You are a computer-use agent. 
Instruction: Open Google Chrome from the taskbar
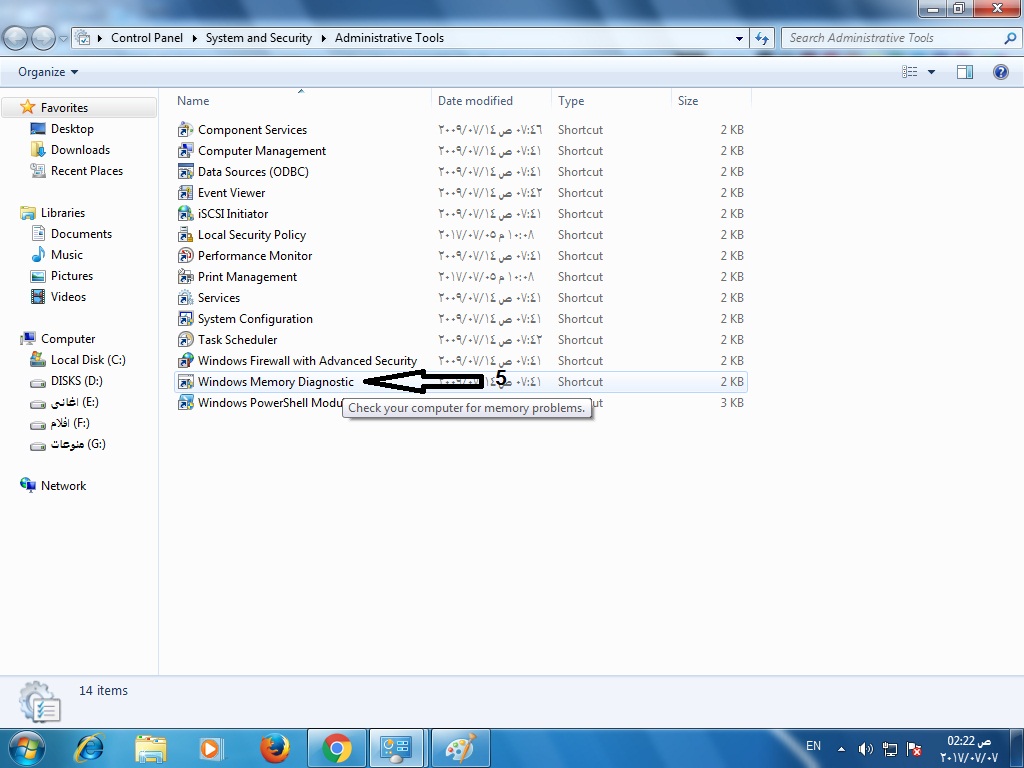tap(336, 748)
